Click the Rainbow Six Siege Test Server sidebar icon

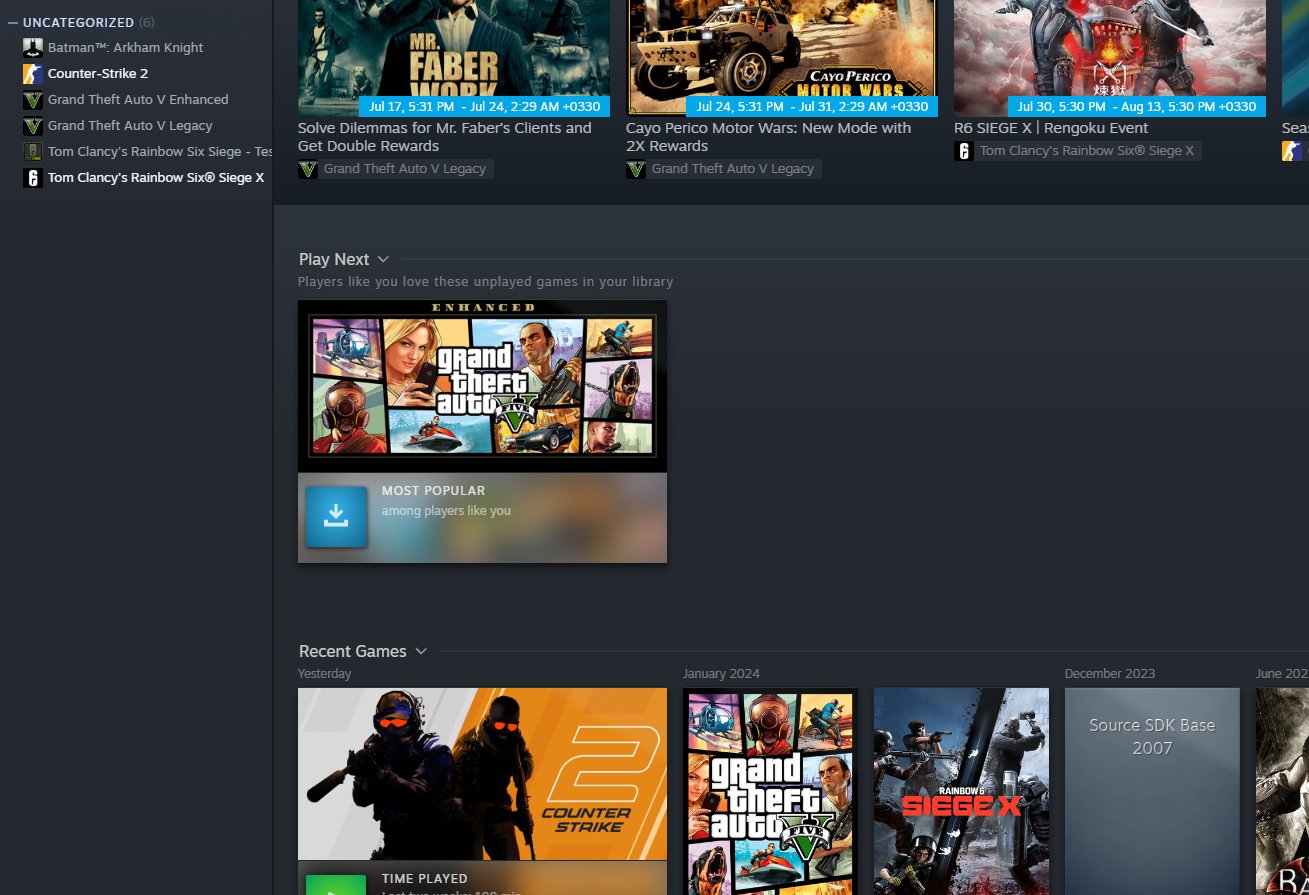33,151
